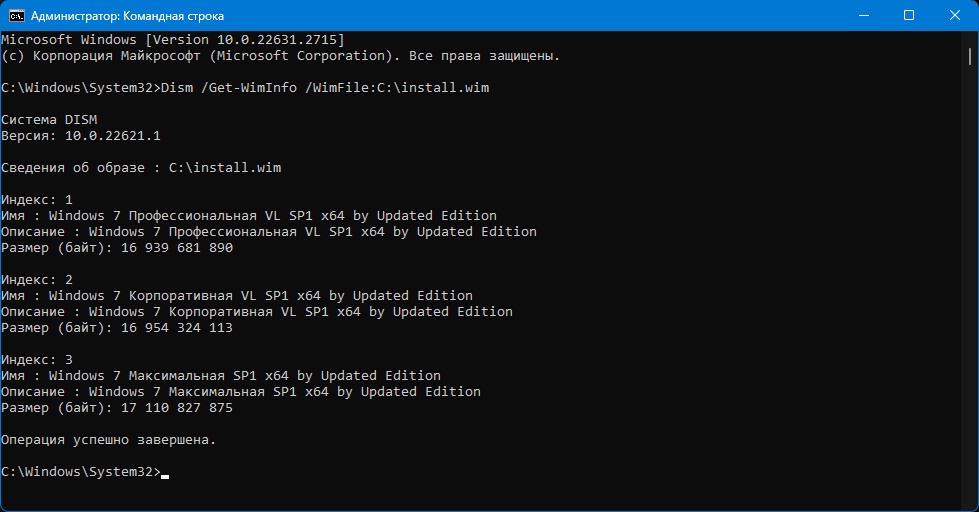Click the Корпоративная VL description line
The width and height of the screenshot is (979, 512).
coord(257,312)
